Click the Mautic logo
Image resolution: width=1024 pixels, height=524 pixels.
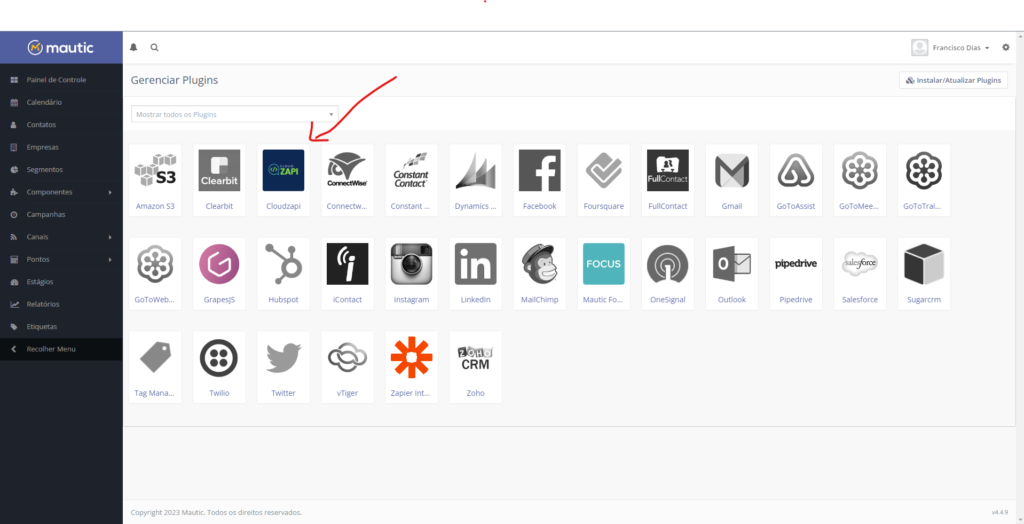[x=61, y=48]
